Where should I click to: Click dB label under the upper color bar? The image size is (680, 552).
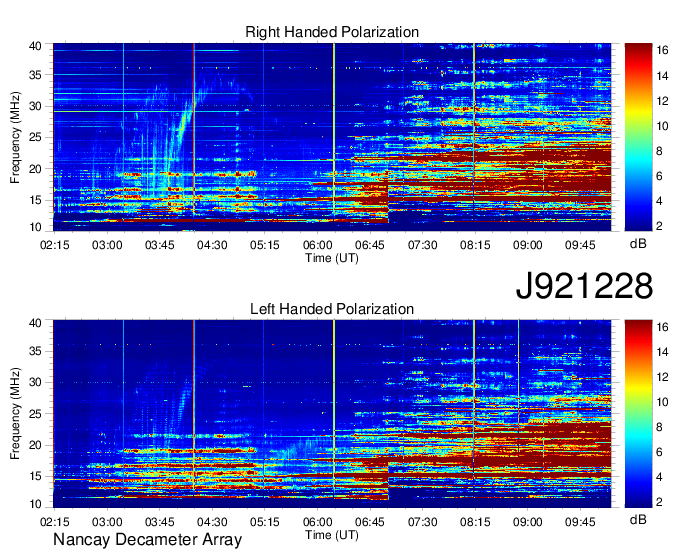click(638, 244)
